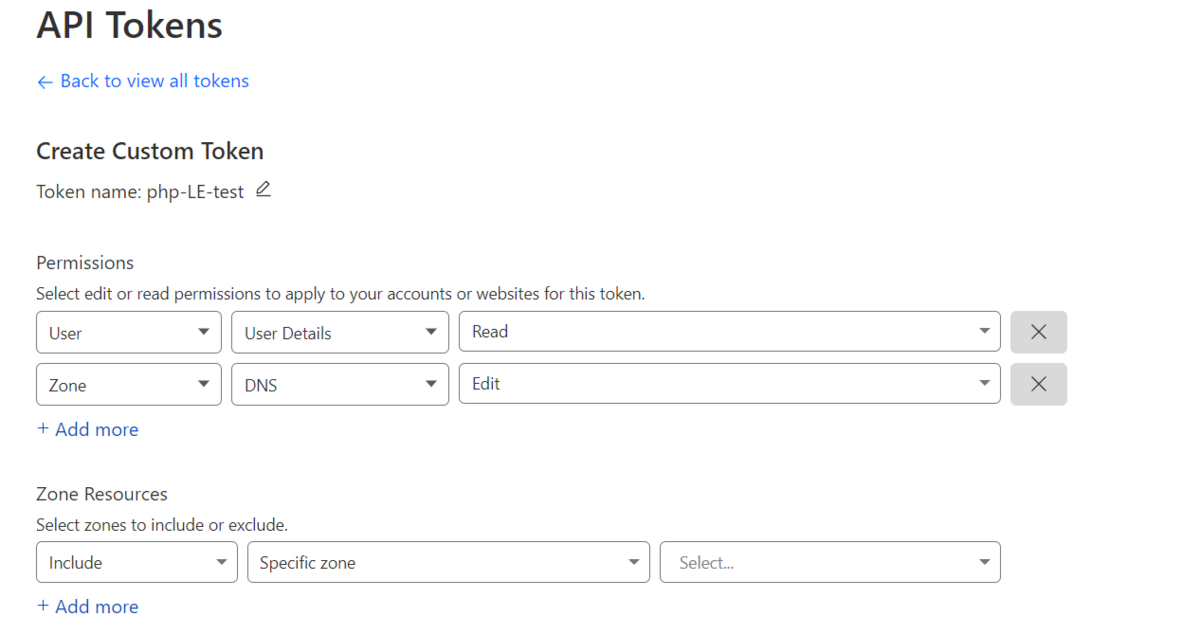Open the DNS permission dropdown
This screenshot has width=1200, height=635.
coord(340,384)
